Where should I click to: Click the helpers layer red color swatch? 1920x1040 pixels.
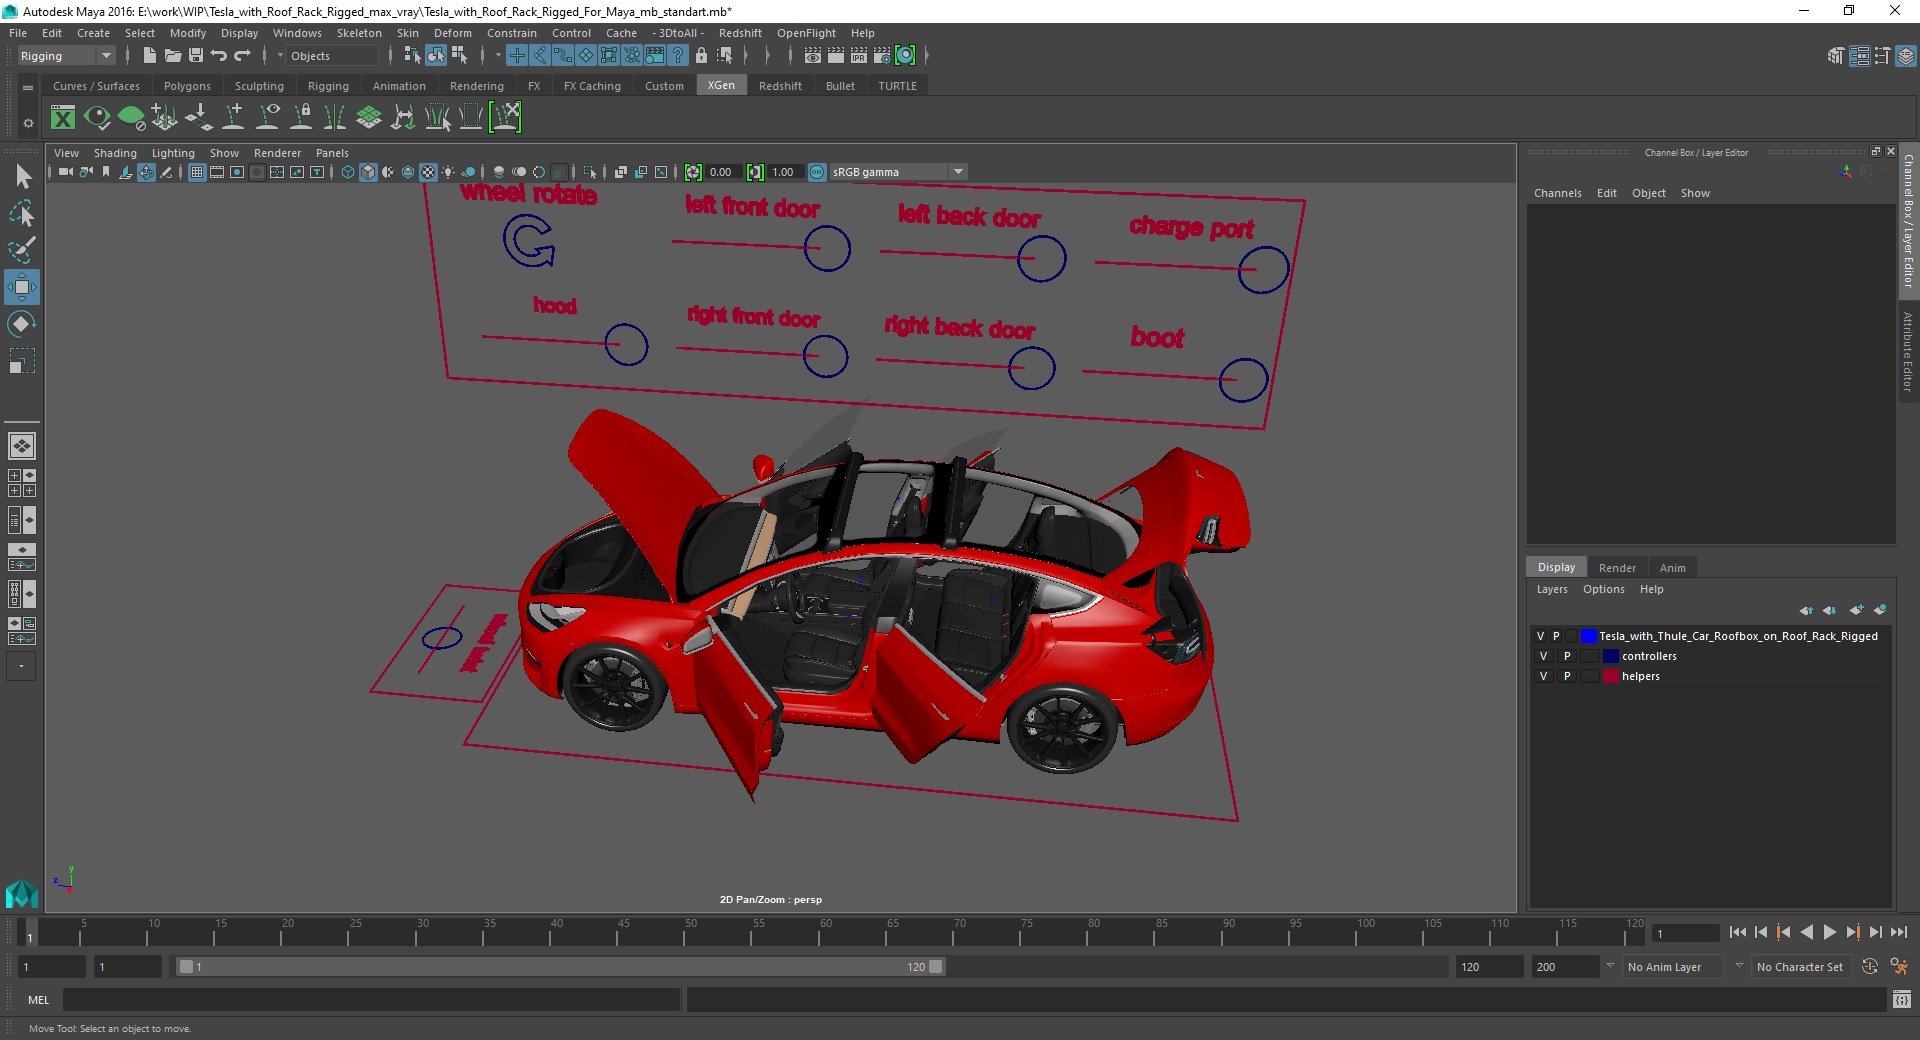point(1610,676)
